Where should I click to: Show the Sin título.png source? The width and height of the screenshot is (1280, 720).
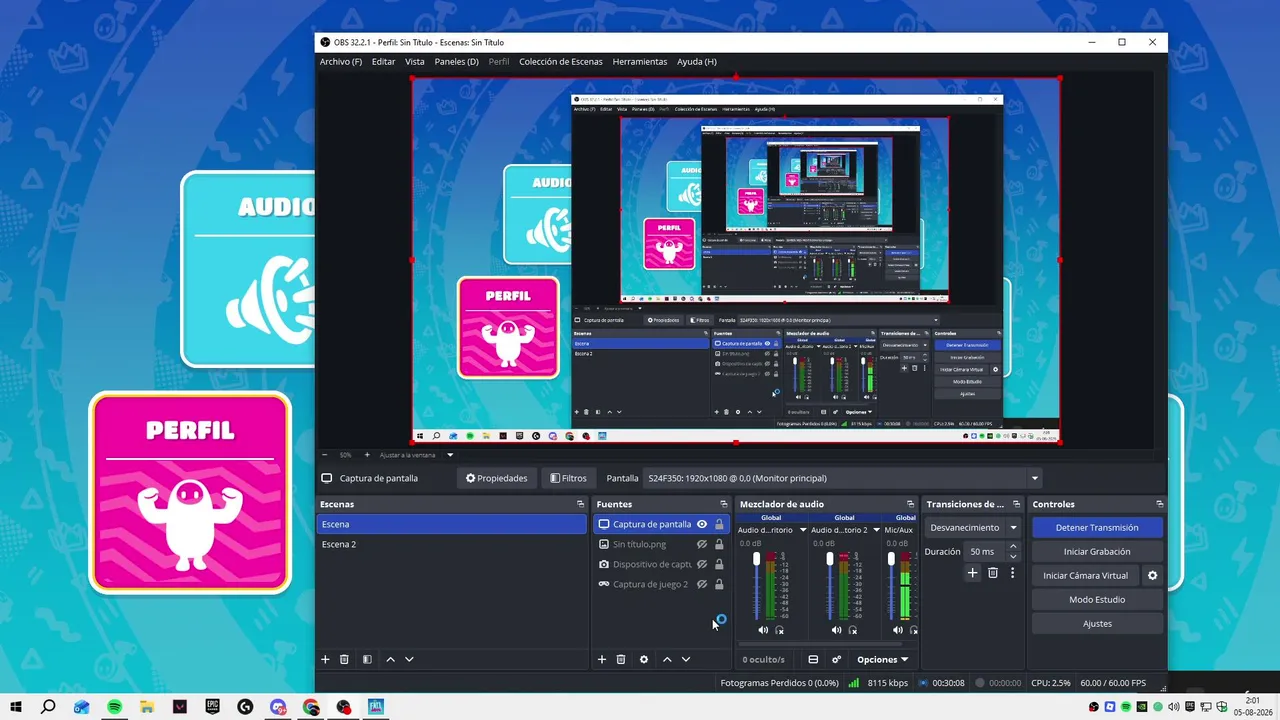pyautogui.click(x=702, y=544)
